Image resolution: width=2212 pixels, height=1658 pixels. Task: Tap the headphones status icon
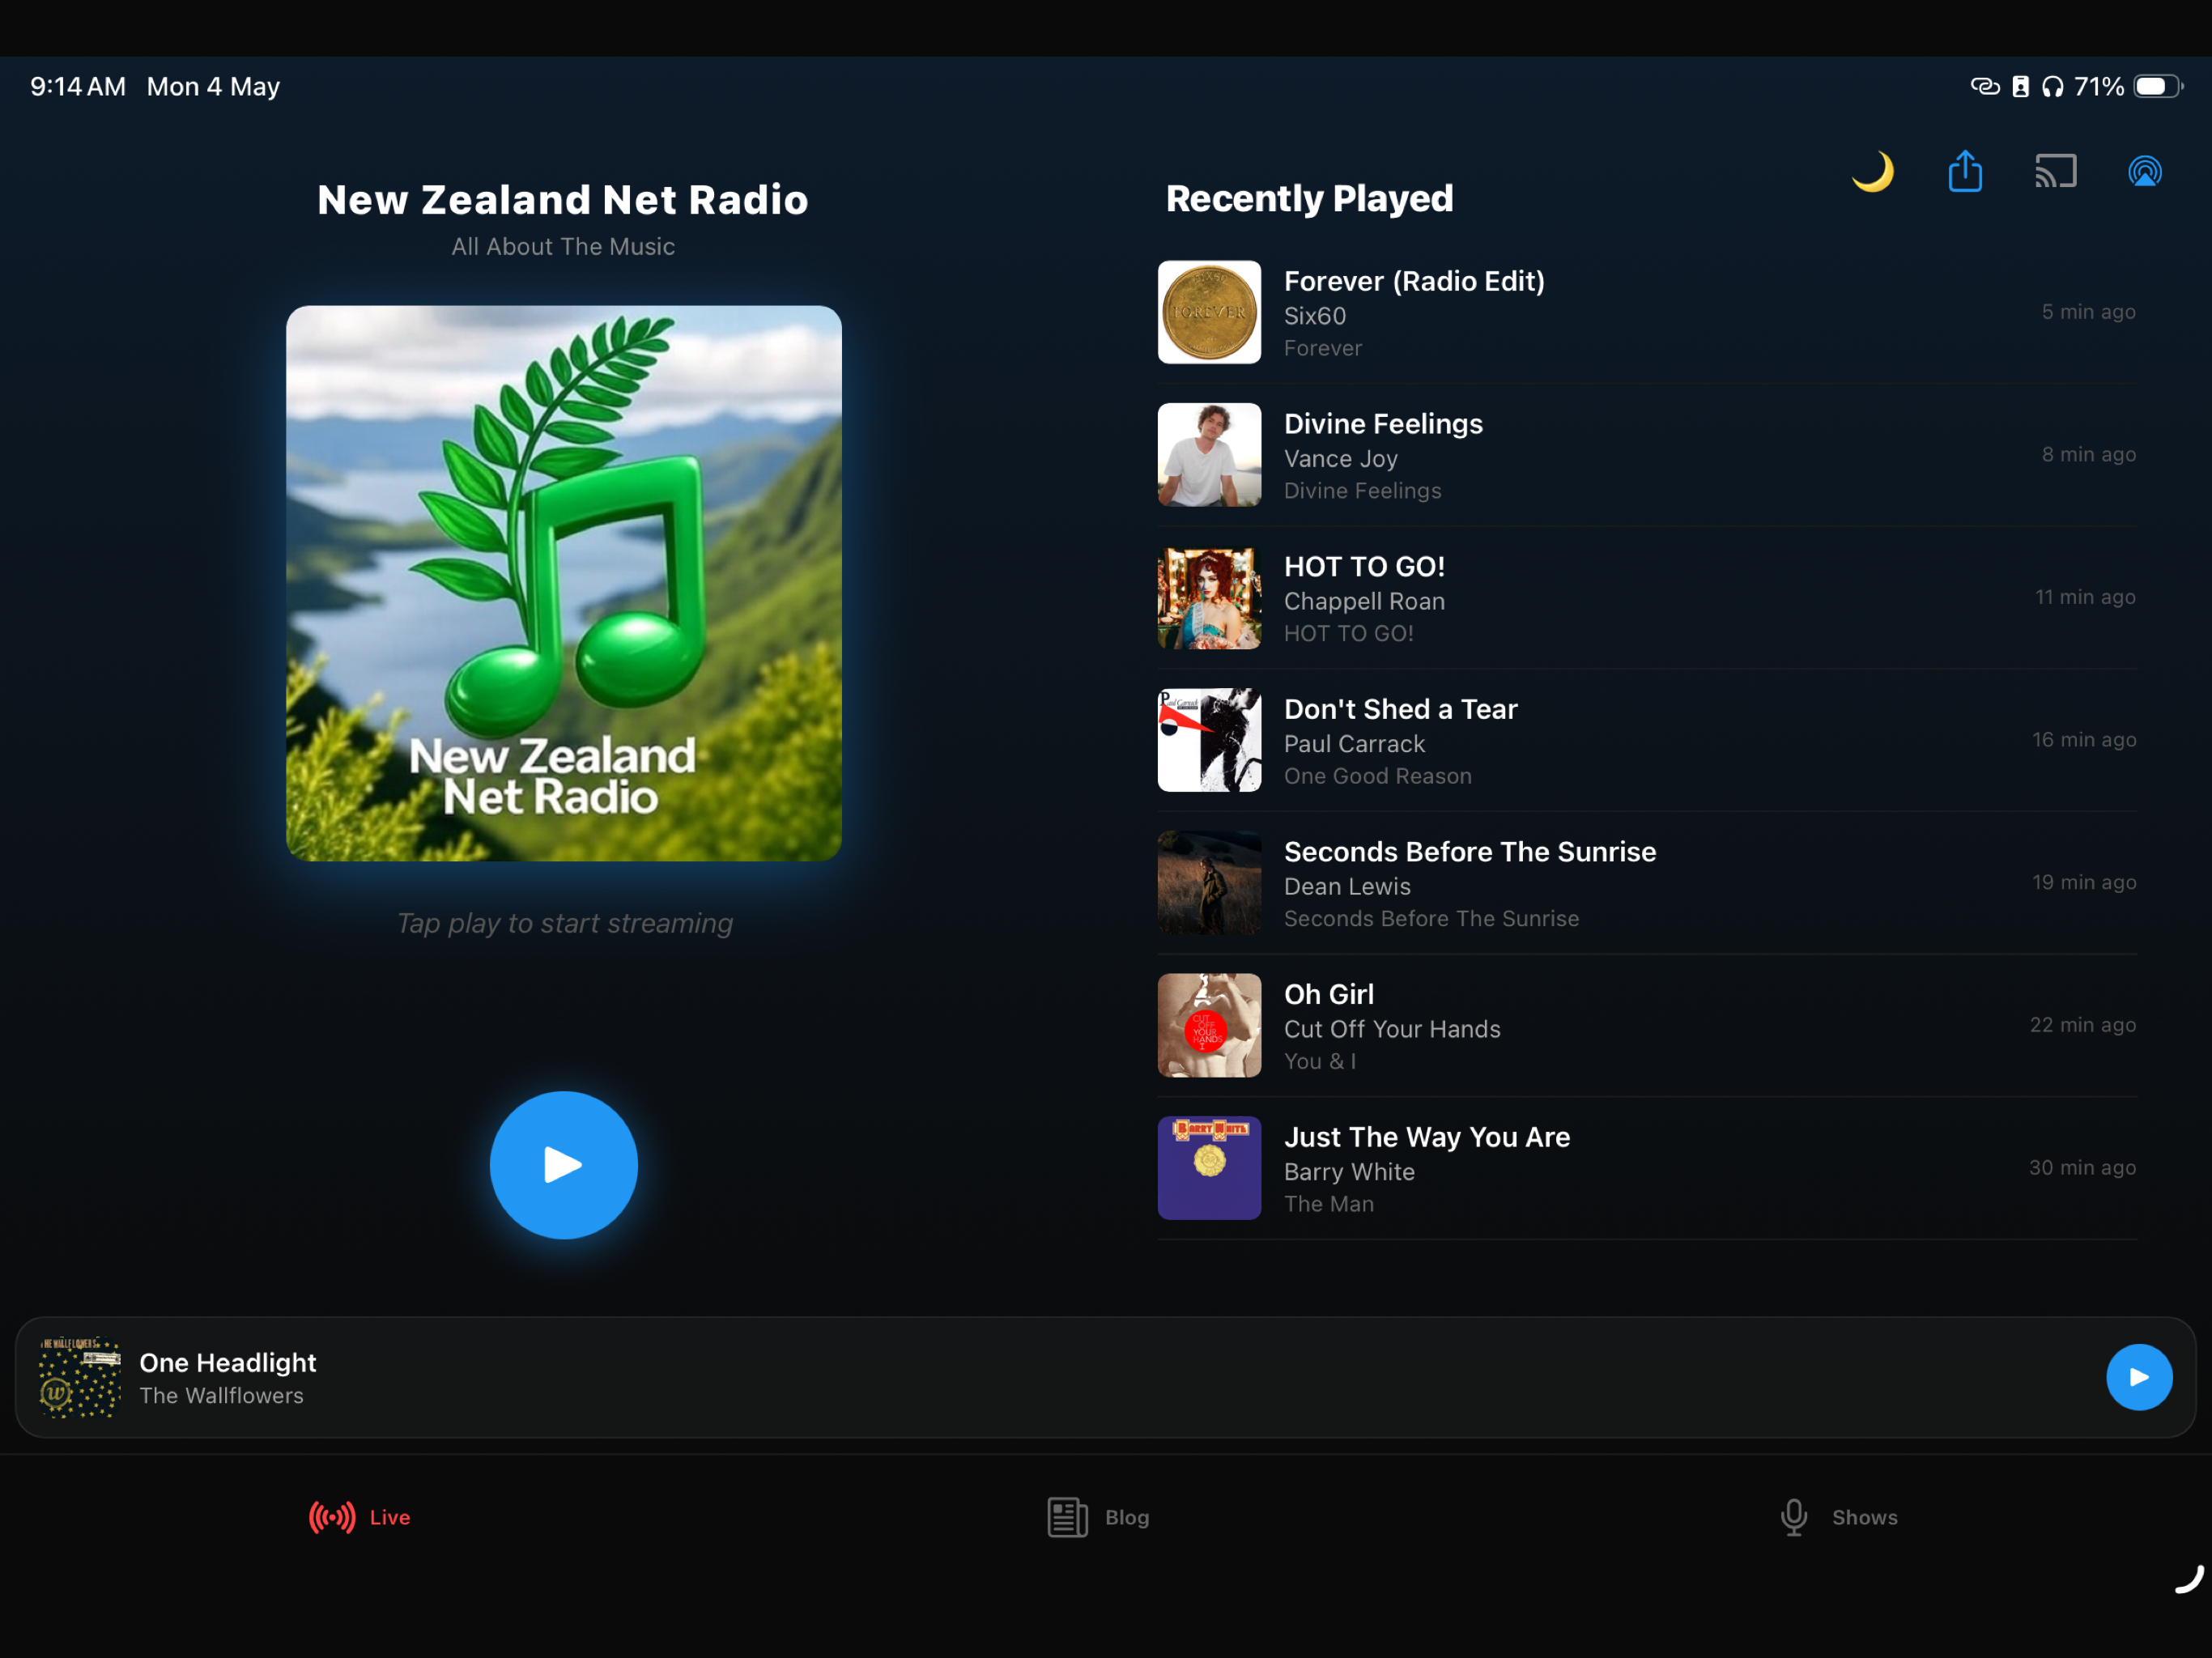coord(2052,86)
